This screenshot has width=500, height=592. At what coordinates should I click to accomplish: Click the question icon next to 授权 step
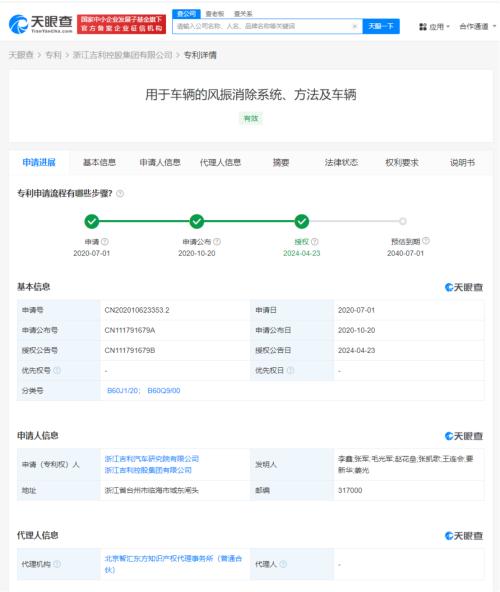(x=315, y=242)
